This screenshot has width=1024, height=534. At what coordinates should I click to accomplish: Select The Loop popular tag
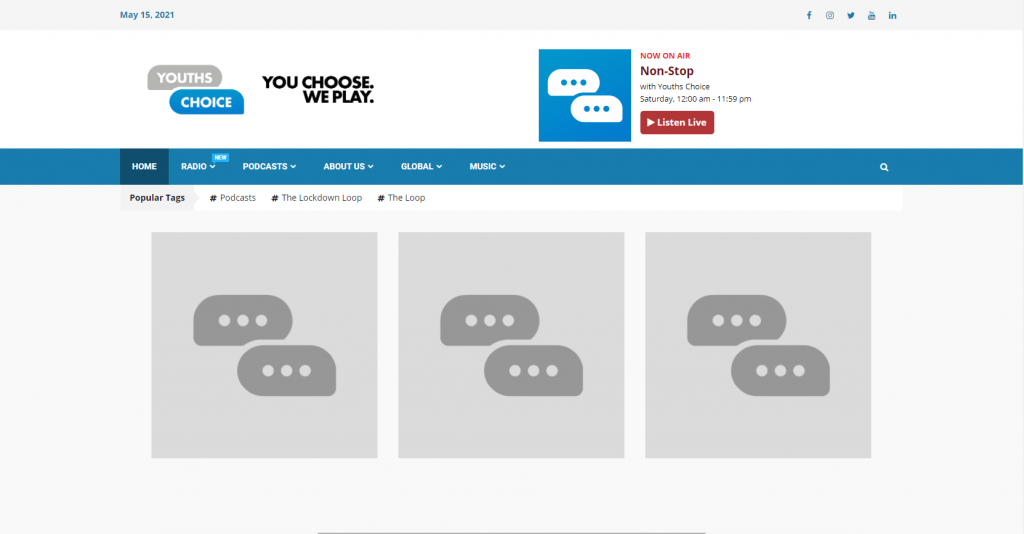pyautogui.click(x=402, y=198)
